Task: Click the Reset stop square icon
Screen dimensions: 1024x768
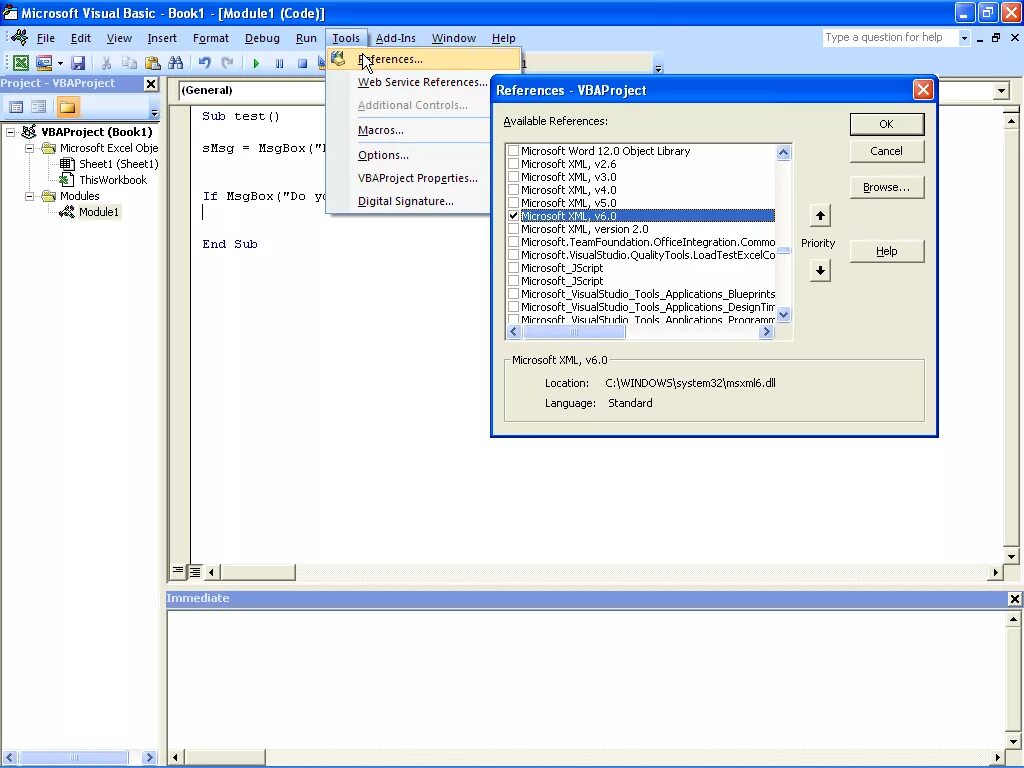Action: click(302, 63)
